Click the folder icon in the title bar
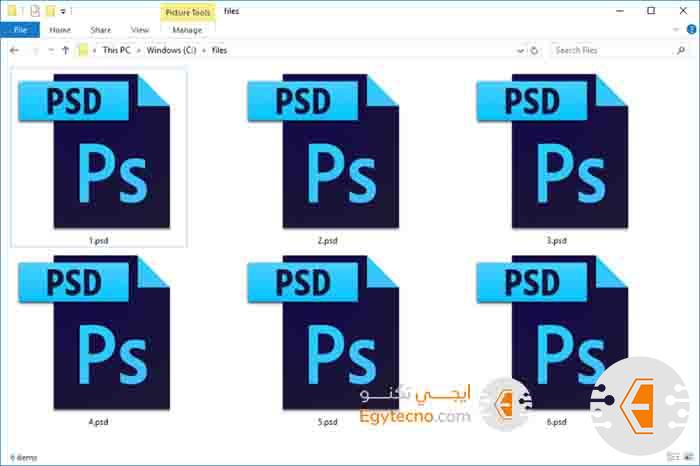700x466 pixels. pos(12,11)
